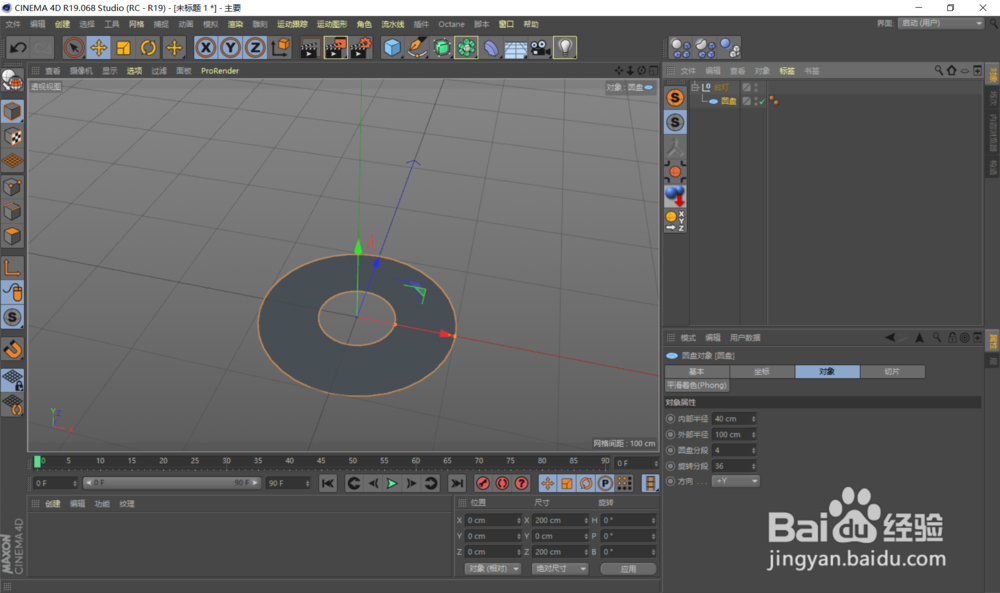Activate the Rotate tool
Image resolution: width=1000 pixels, height=593 pixels.
tap(148, 48)
